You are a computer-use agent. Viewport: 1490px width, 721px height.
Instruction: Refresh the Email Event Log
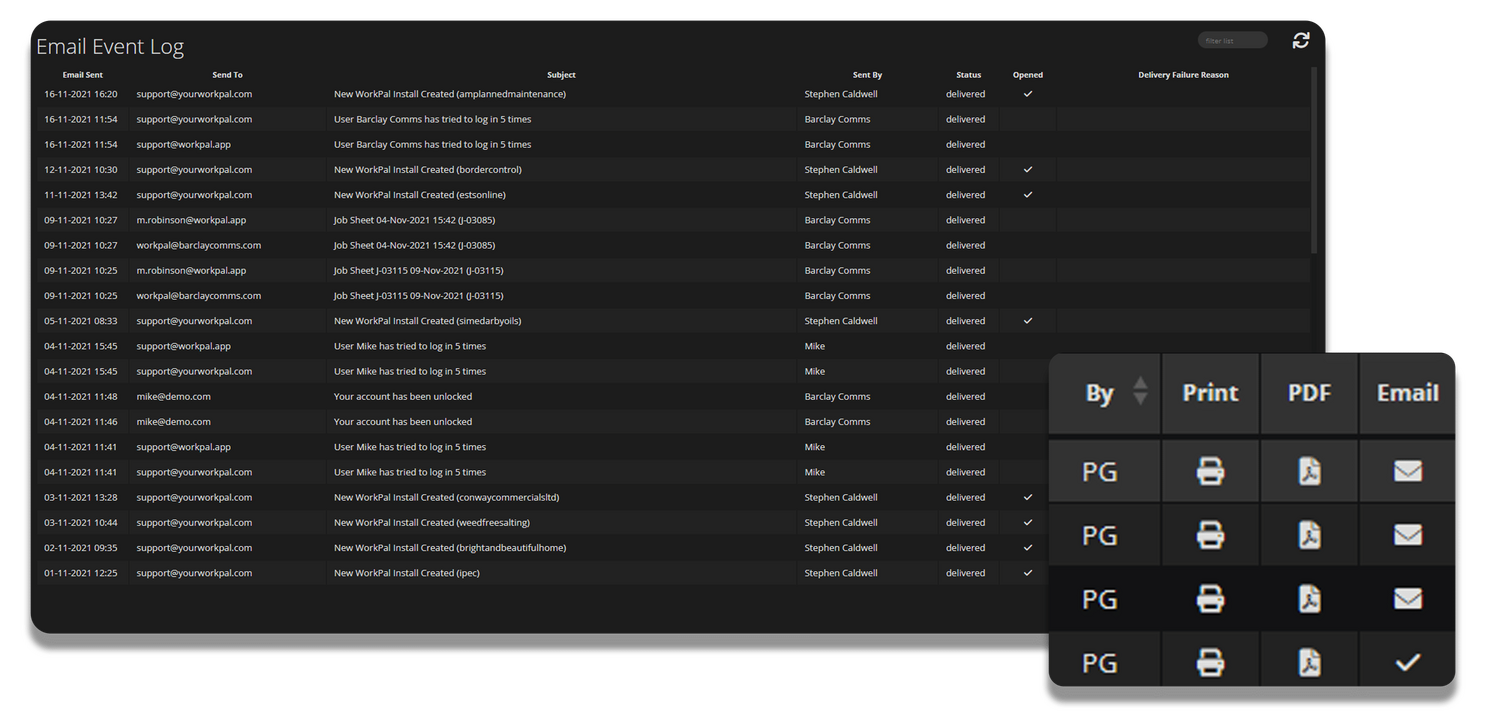(1300, 40)
